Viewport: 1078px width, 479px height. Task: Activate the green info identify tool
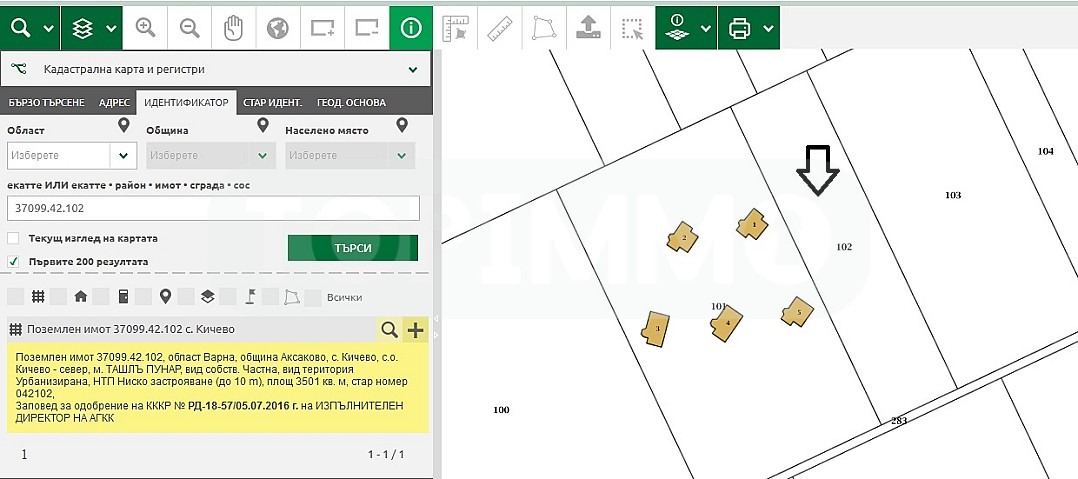411,28
